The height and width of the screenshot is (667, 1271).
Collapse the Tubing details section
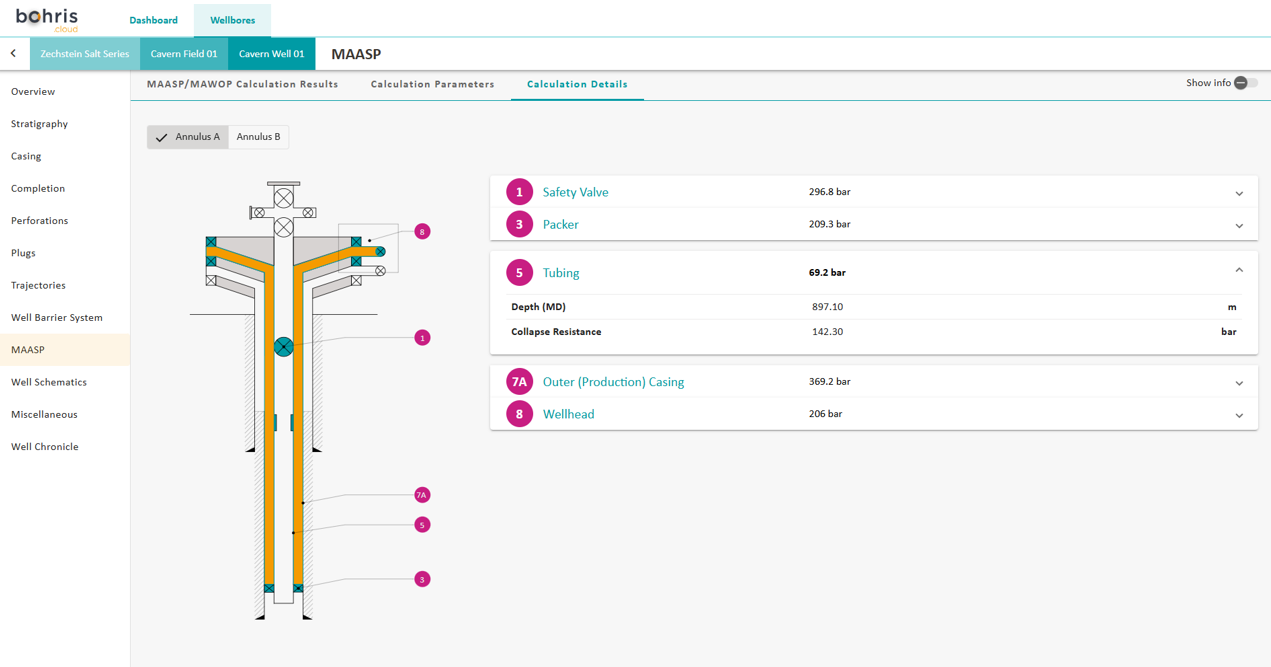point(1238,271)
